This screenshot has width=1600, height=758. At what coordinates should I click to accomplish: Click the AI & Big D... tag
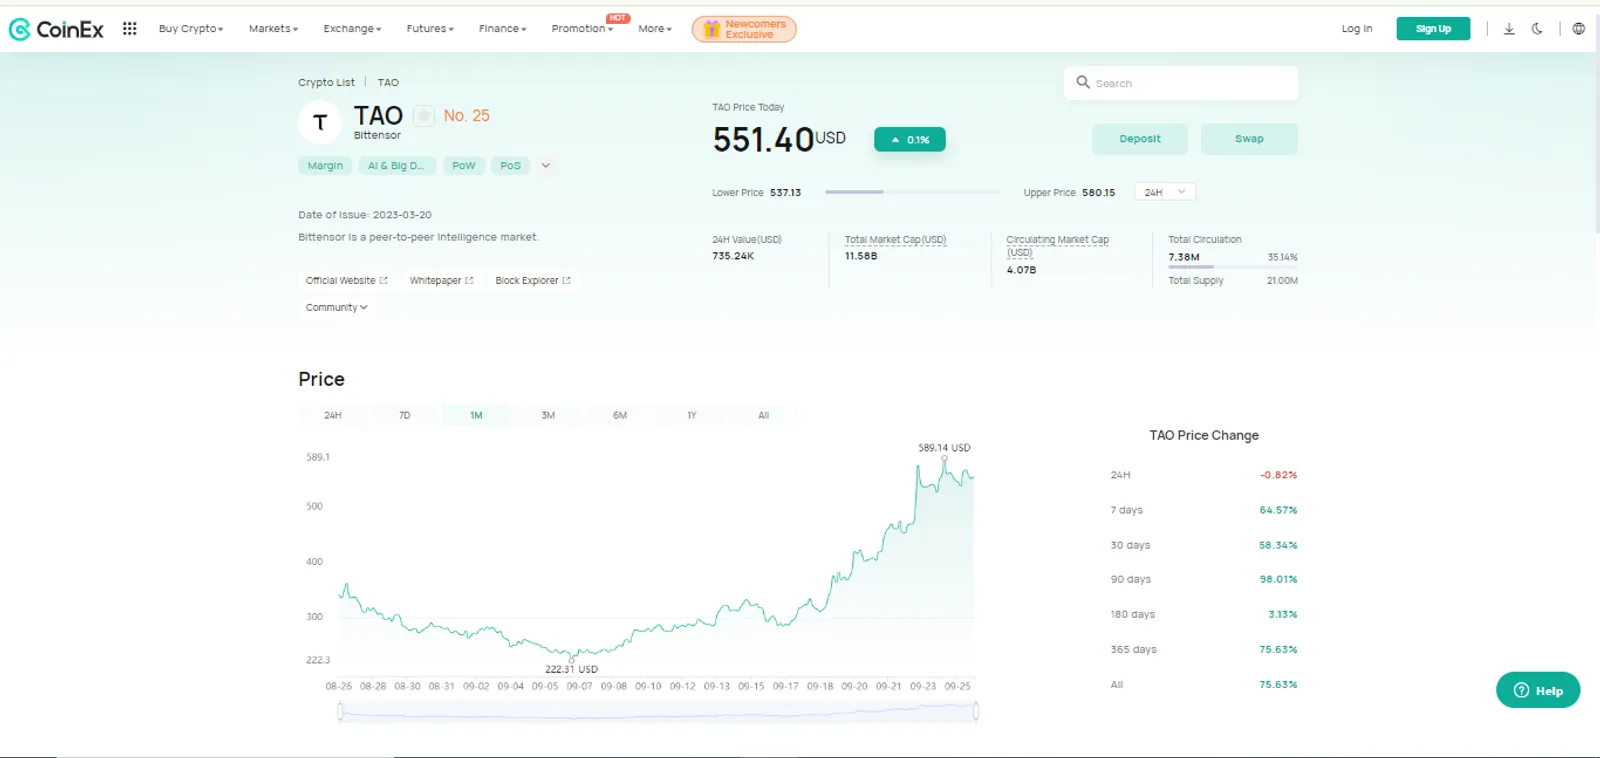tap(396, 166)
